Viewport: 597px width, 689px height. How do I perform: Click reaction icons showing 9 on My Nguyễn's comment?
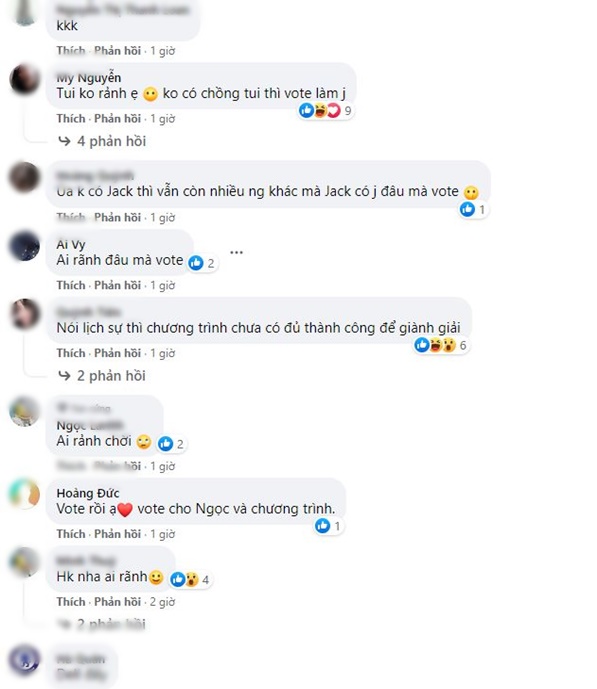click(326, 110)
